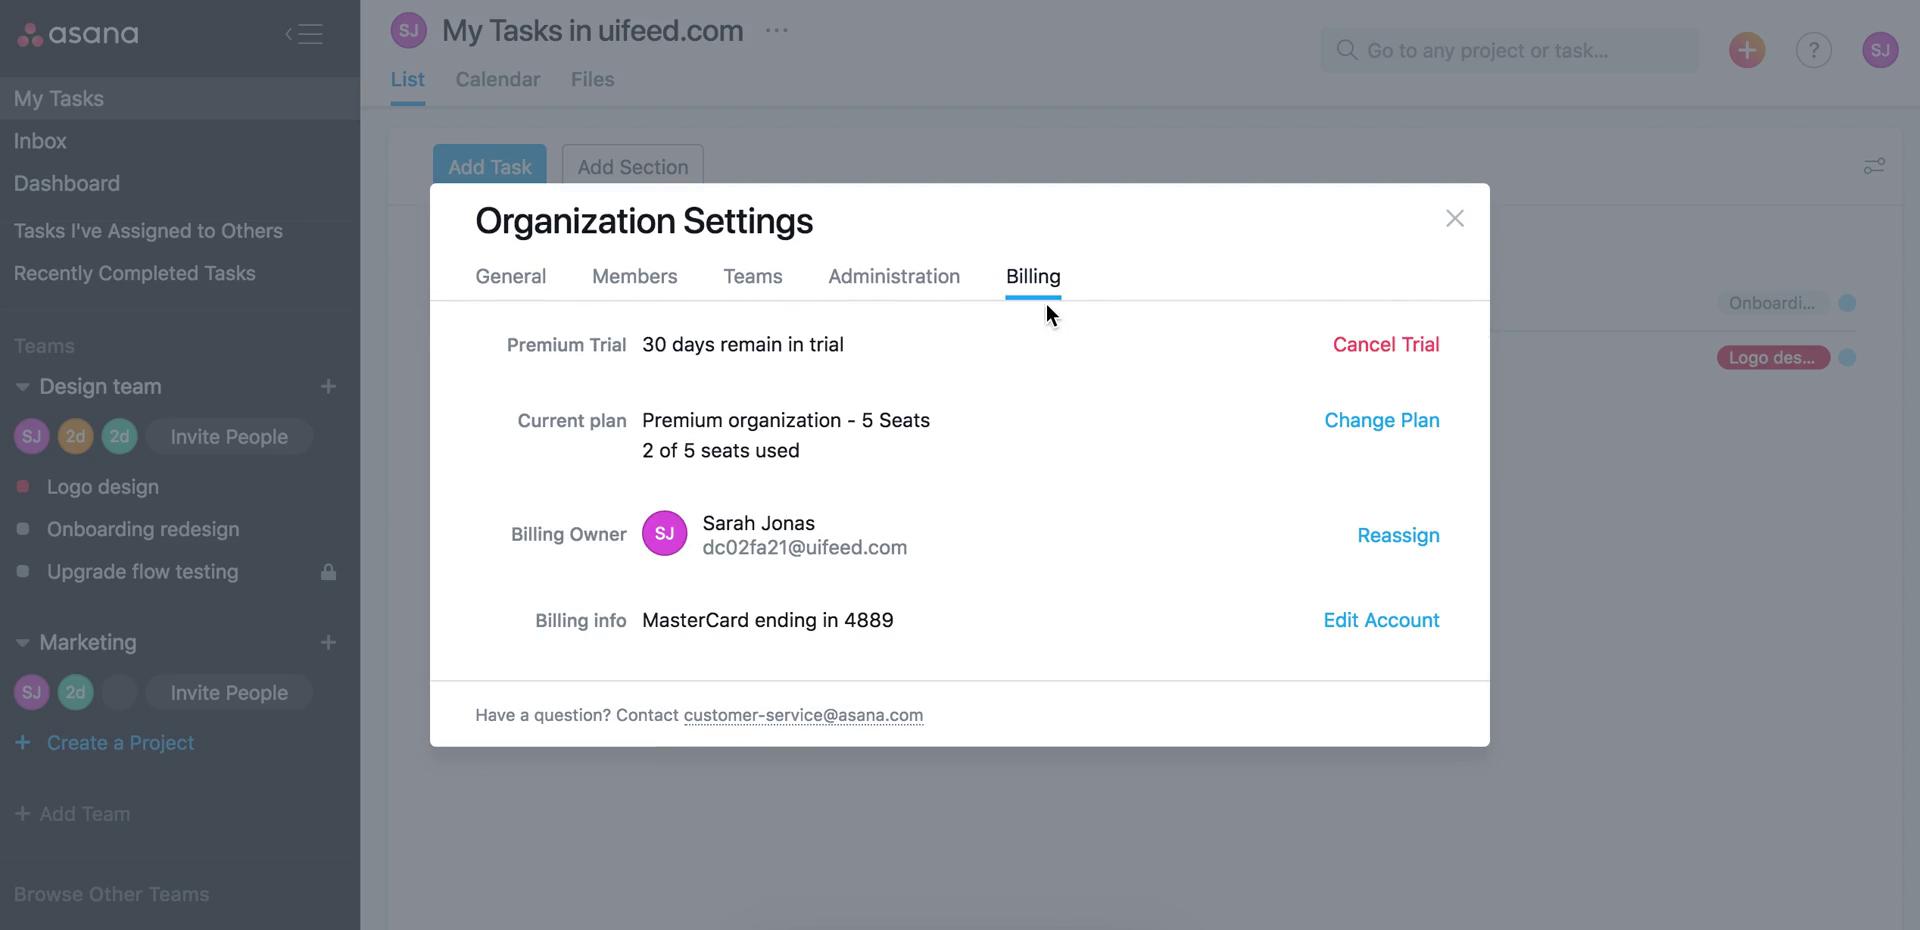This screenshot has height=930, width=1920.
Task: Add a project to Design team with plus
Action: pyautogui.click(x=328, y=387)
